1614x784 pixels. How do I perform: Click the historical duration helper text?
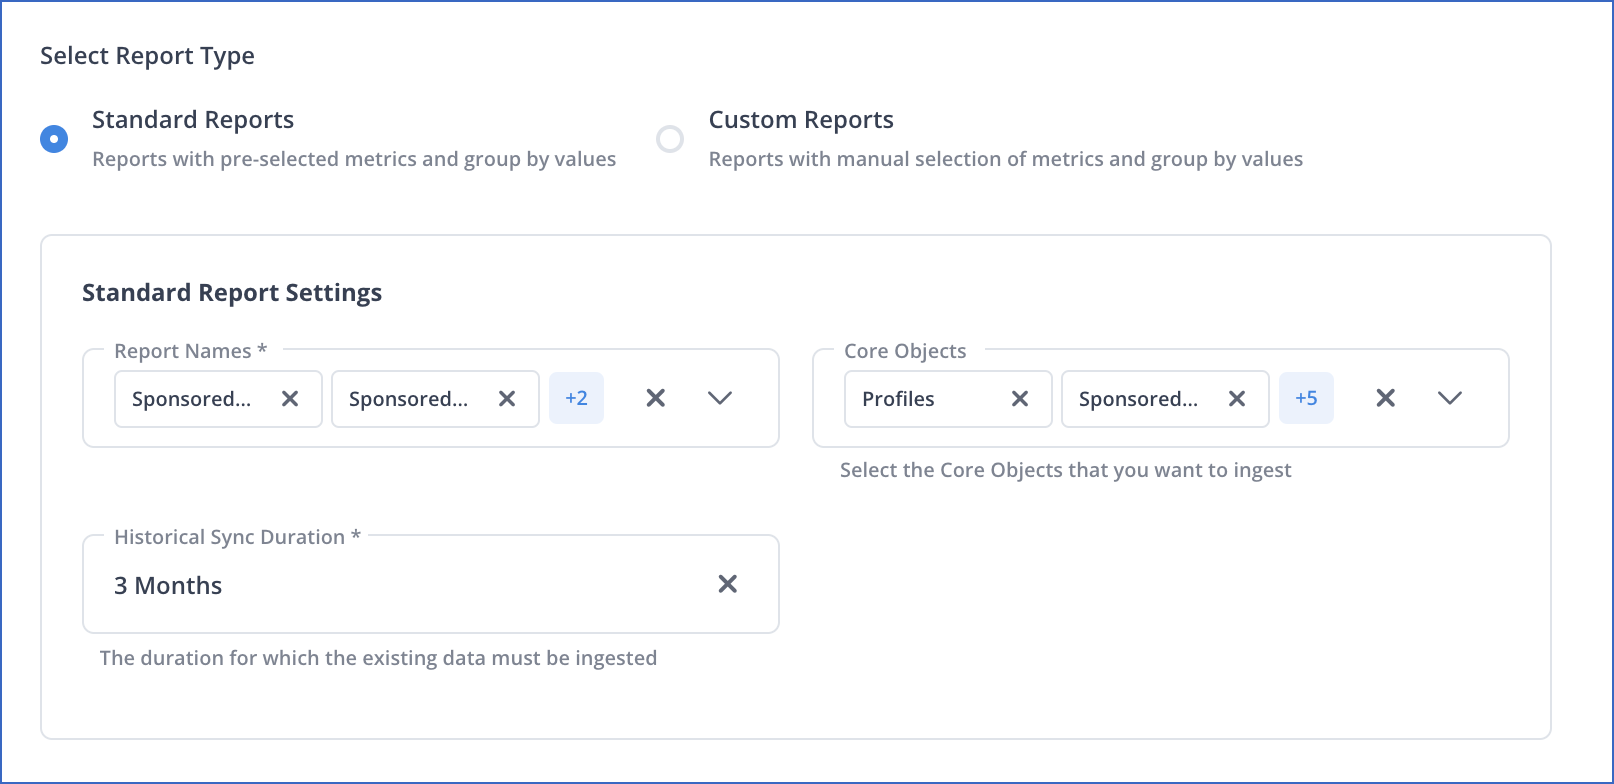click(x=379, y=658)
